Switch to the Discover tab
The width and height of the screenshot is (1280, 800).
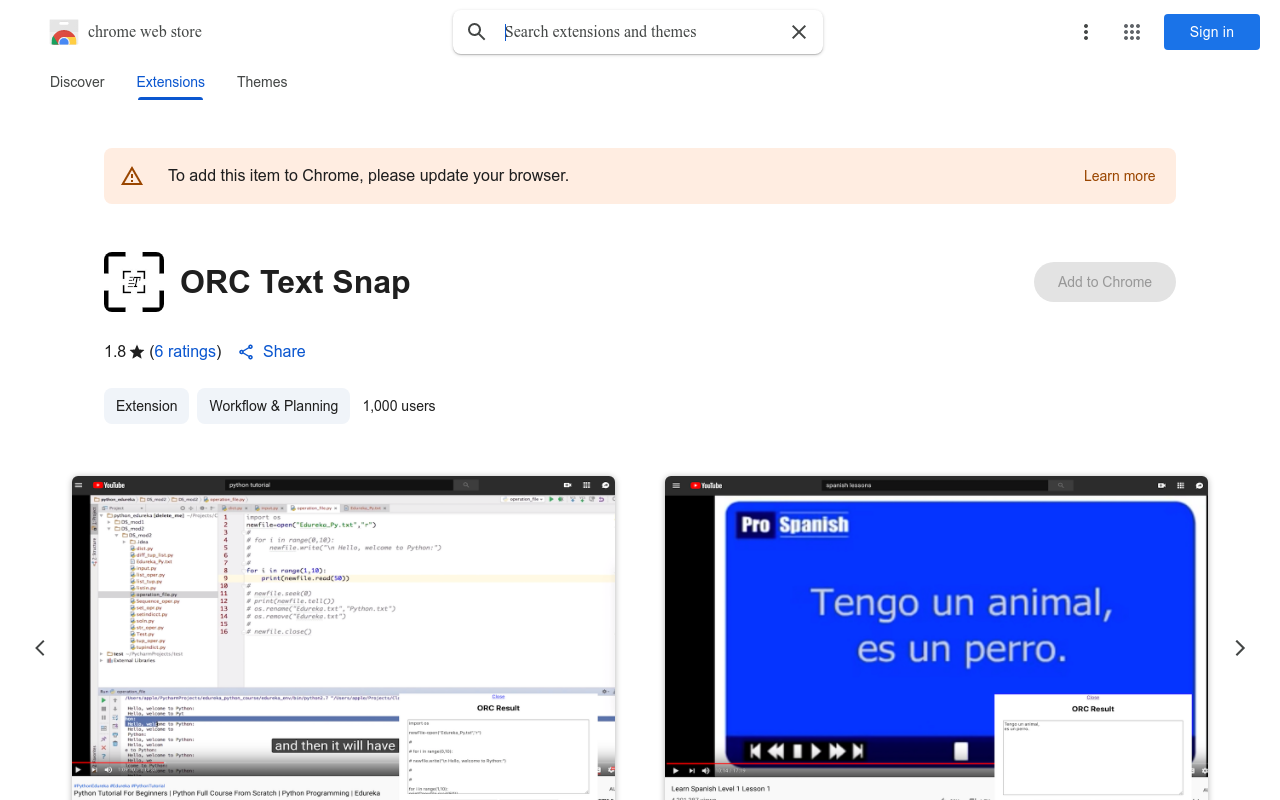[77, 82]
